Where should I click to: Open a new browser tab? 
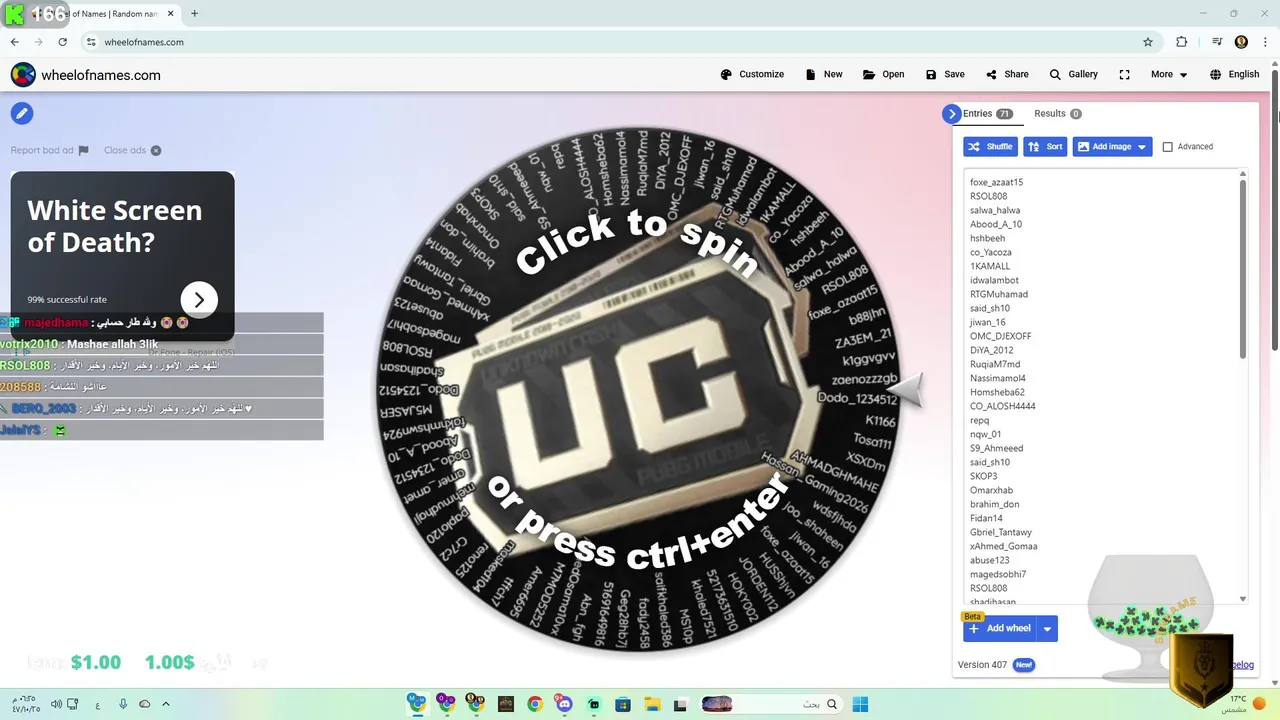tap(194, 14)
